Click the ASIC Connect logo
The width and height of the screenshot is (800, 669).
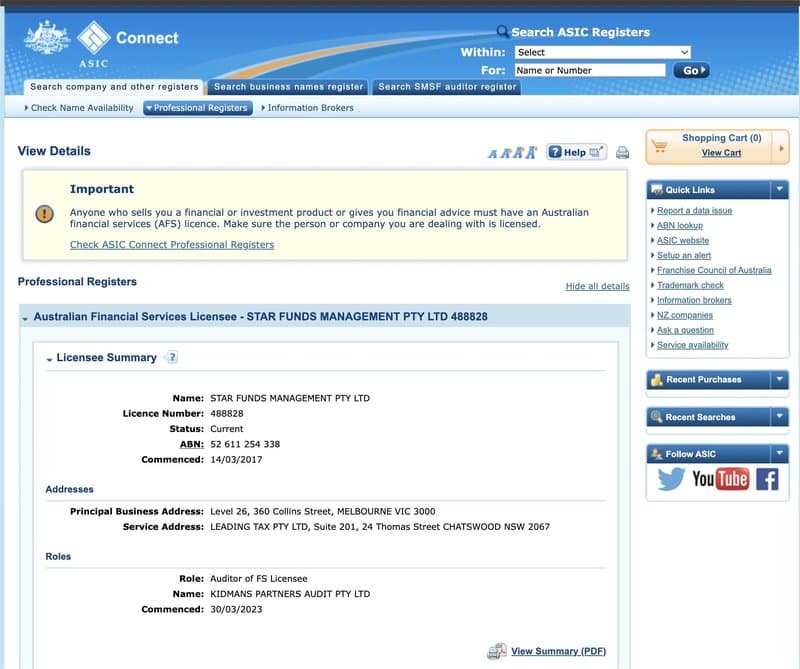click(x=101, y=43)
